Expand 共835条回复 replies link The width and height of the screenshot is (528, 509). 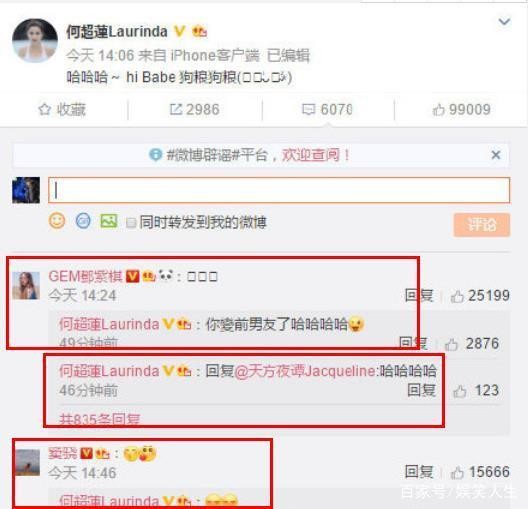100,419
